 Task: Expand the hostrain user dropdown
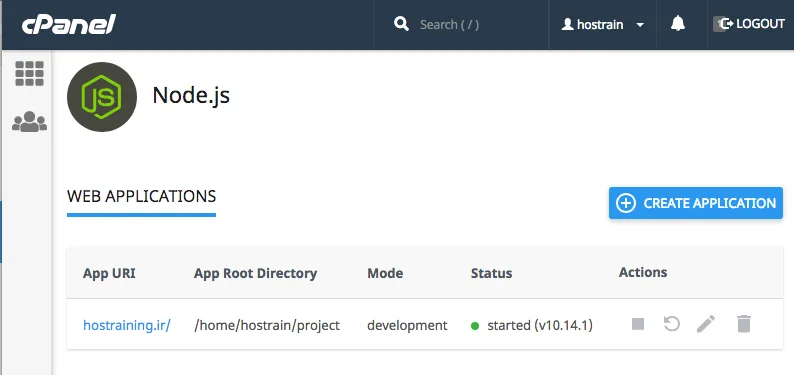pyautogui.click(x=640, y=25)
